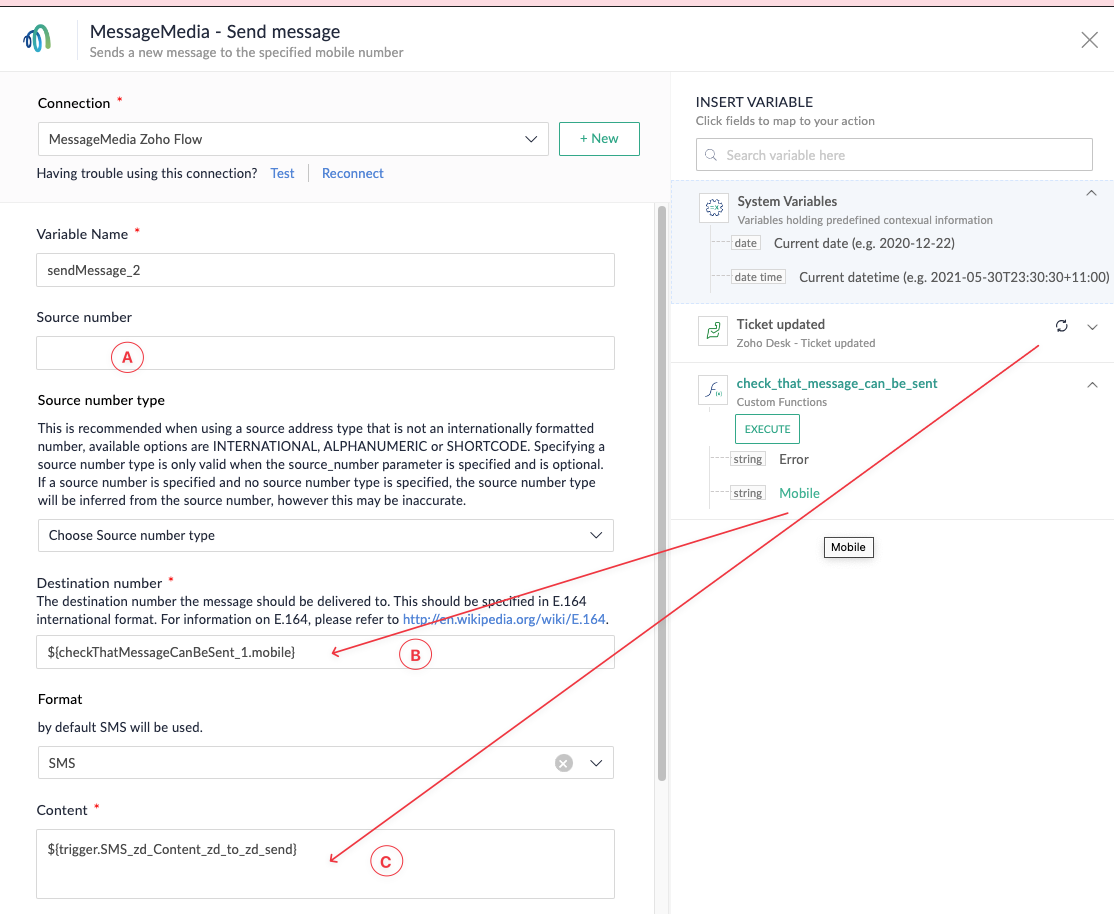This screenshot has width=1114, height=914.
Task: Click the Ticket updated heading
Action: pos(781,324)
